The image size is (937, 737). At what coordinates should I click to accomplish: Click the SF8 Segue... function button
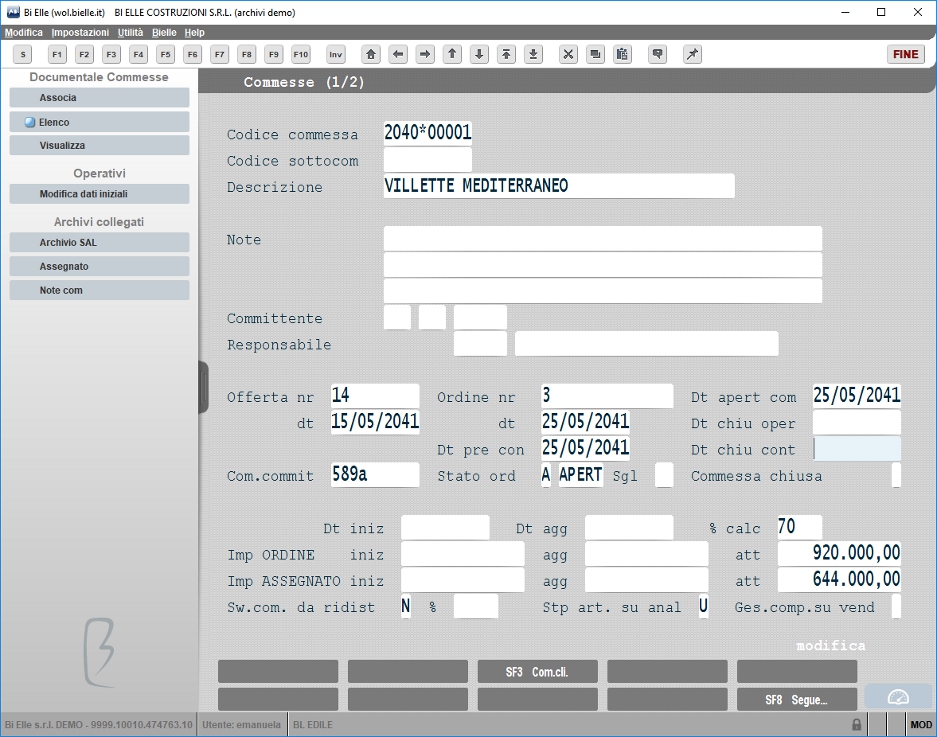coord(797,699)
